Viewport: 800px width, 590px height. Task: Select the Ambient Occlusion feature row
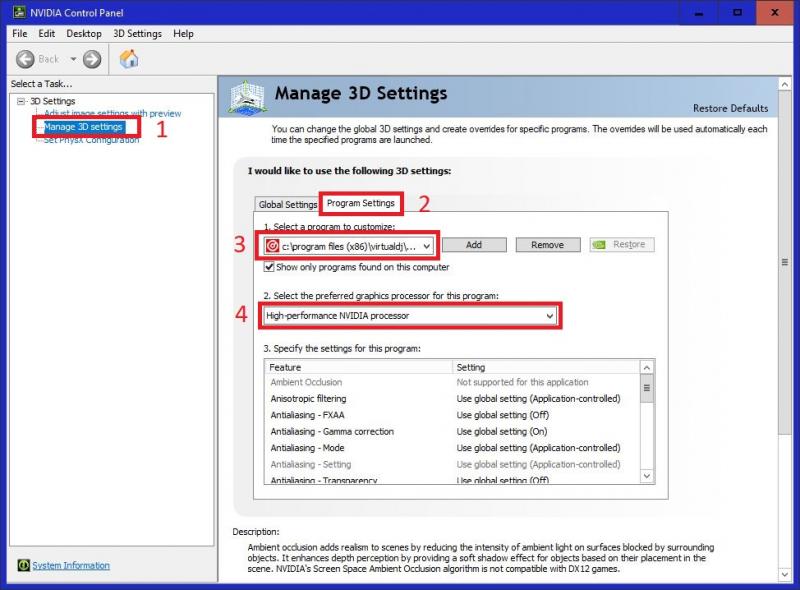coord(452,382)
